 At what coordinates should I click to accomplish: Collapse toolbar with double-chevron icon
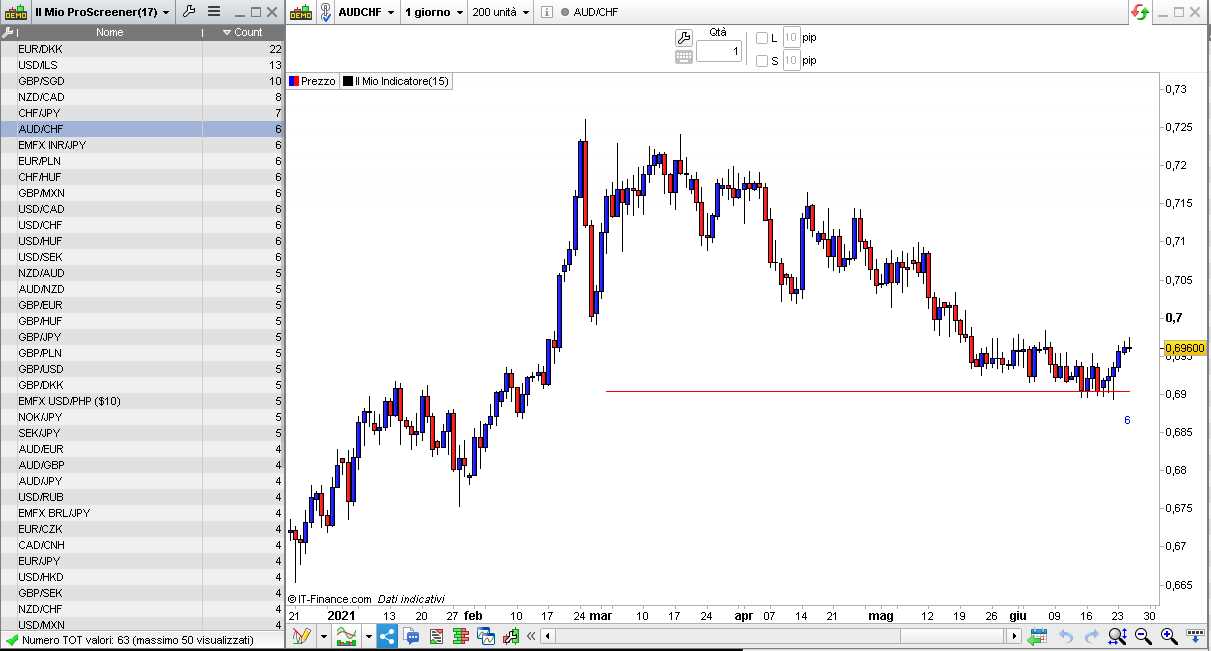[x=532, y=636]
